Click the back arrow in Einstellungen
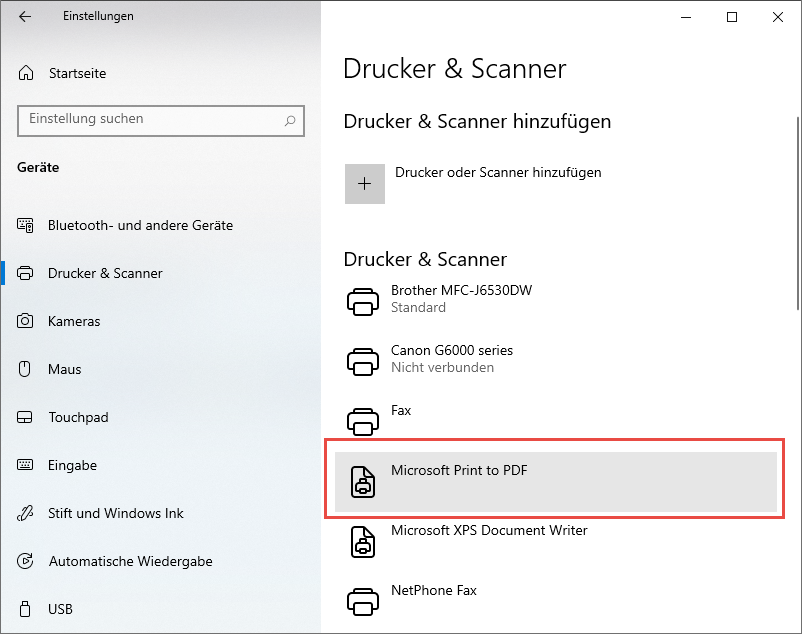Viewport: 802px width, 634px height. tap(25, 16)
